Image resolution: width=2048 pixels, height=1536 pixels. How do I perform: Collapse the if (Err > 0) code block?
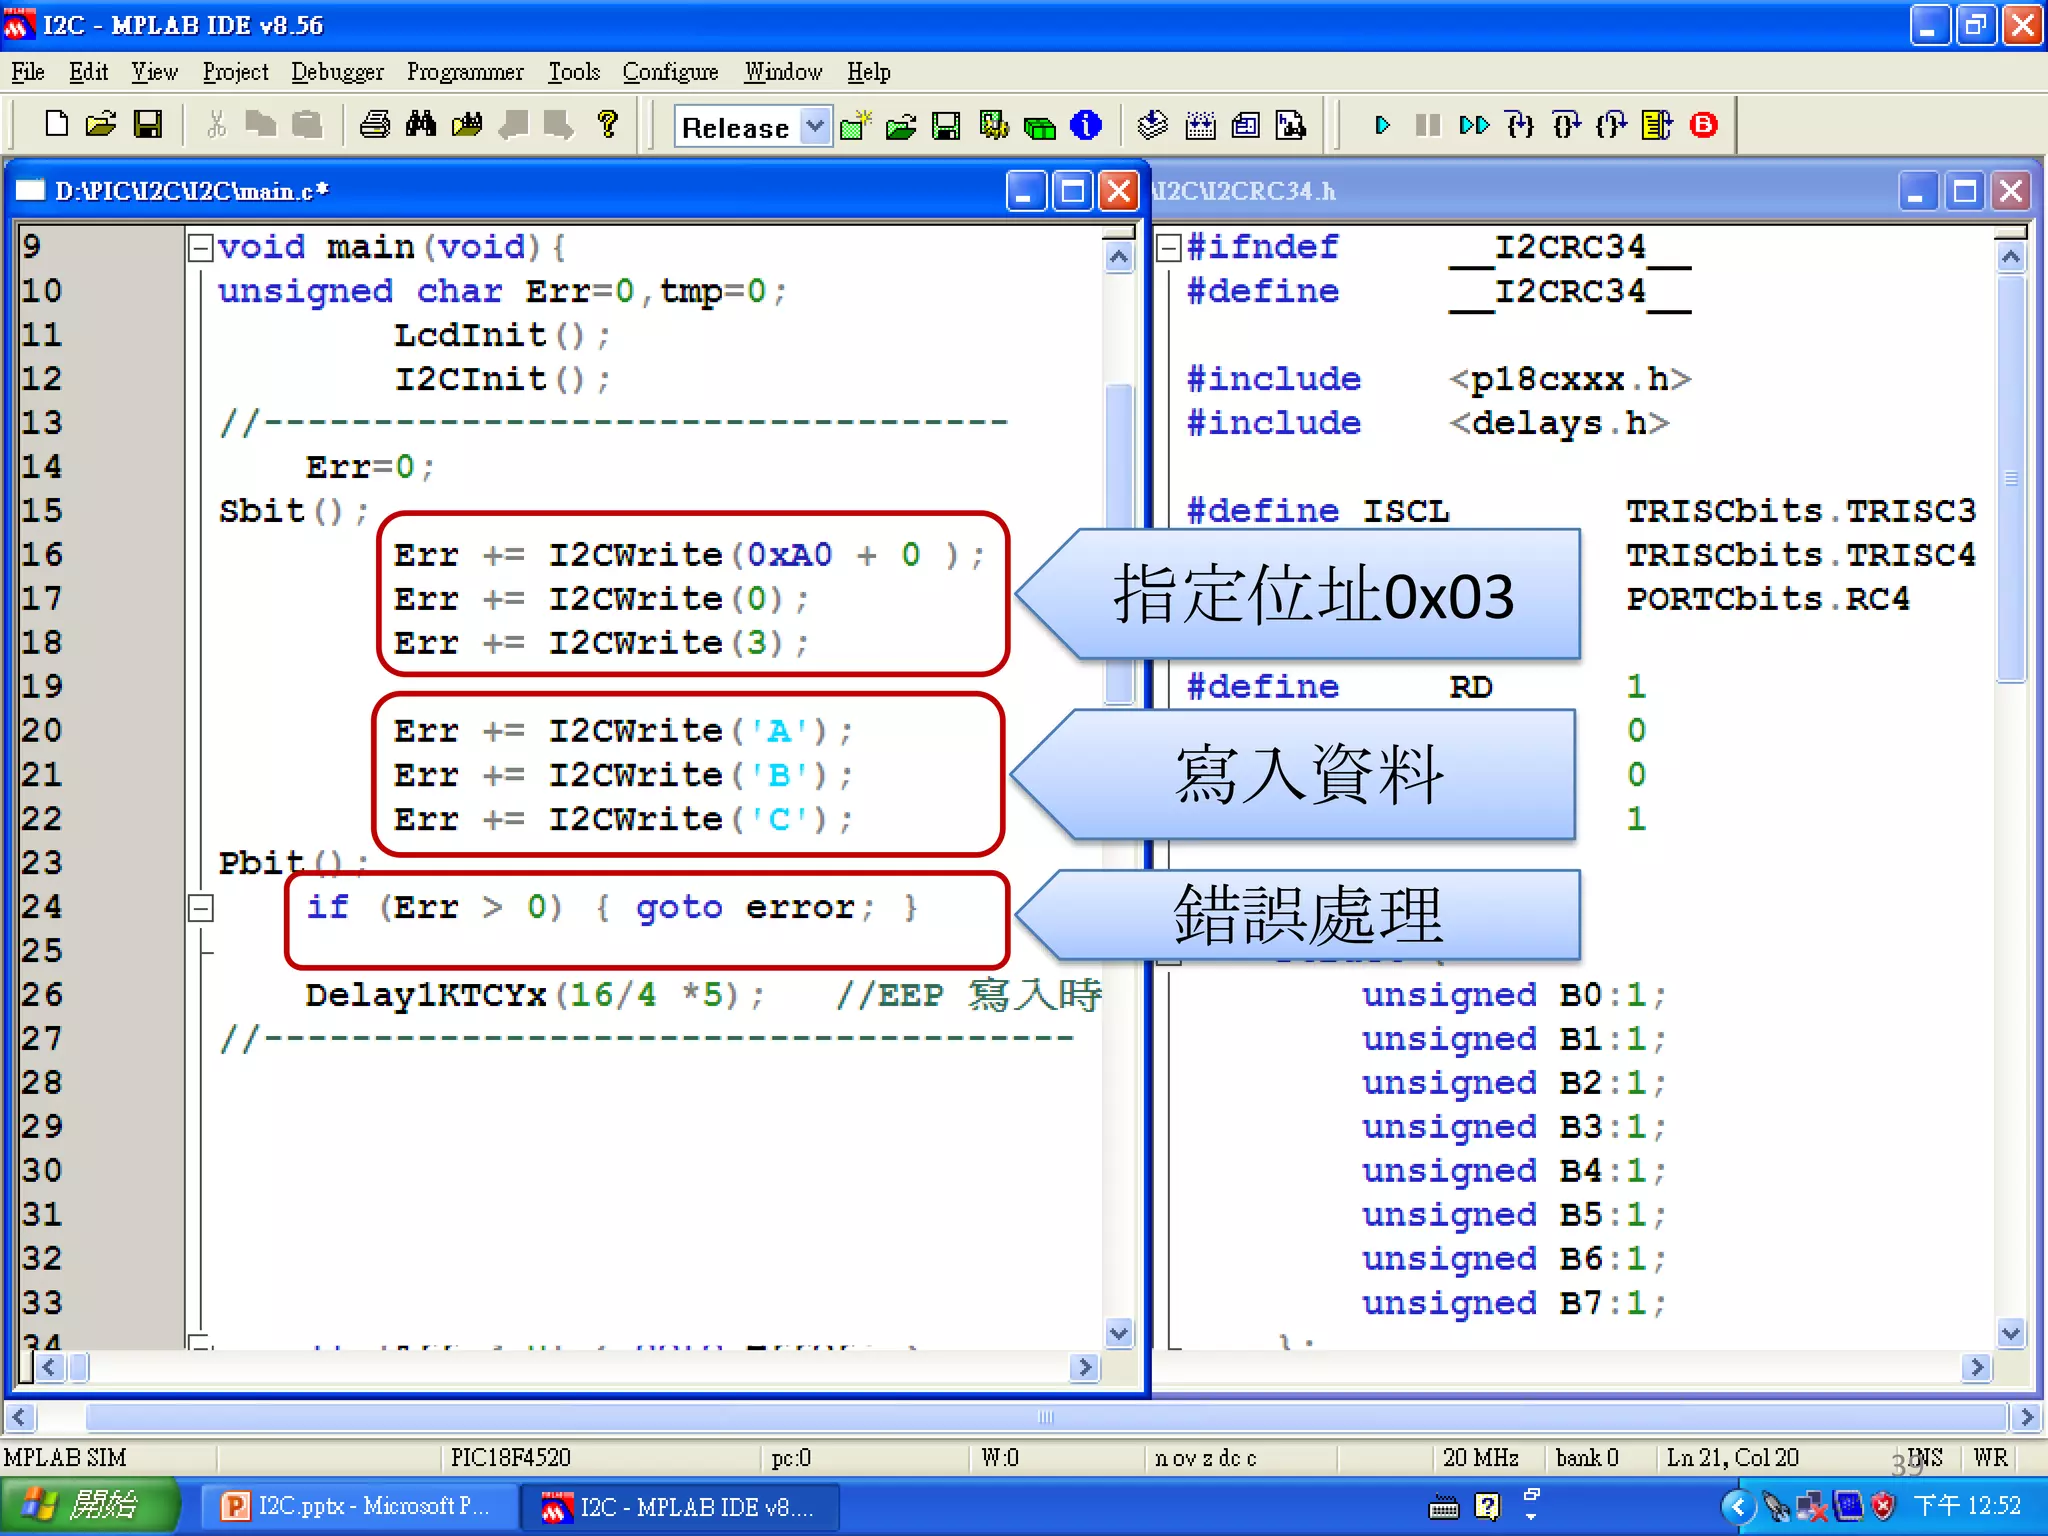tap(201, 908)
